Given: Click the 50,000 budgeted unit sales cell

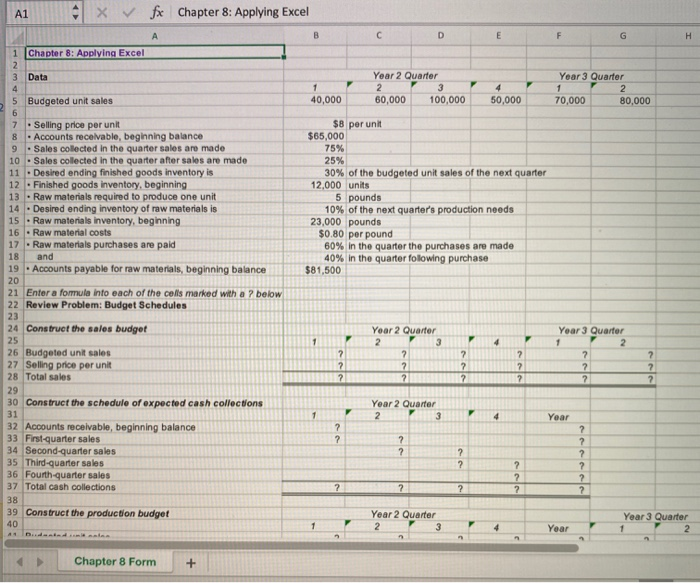Looking at the screenshot, I should click(x=498, y=100).
